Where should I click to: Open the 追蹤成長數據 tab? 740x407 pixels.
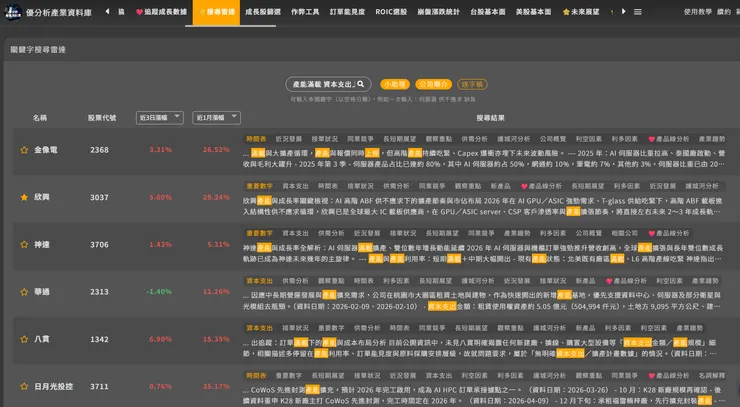point(161,12)
